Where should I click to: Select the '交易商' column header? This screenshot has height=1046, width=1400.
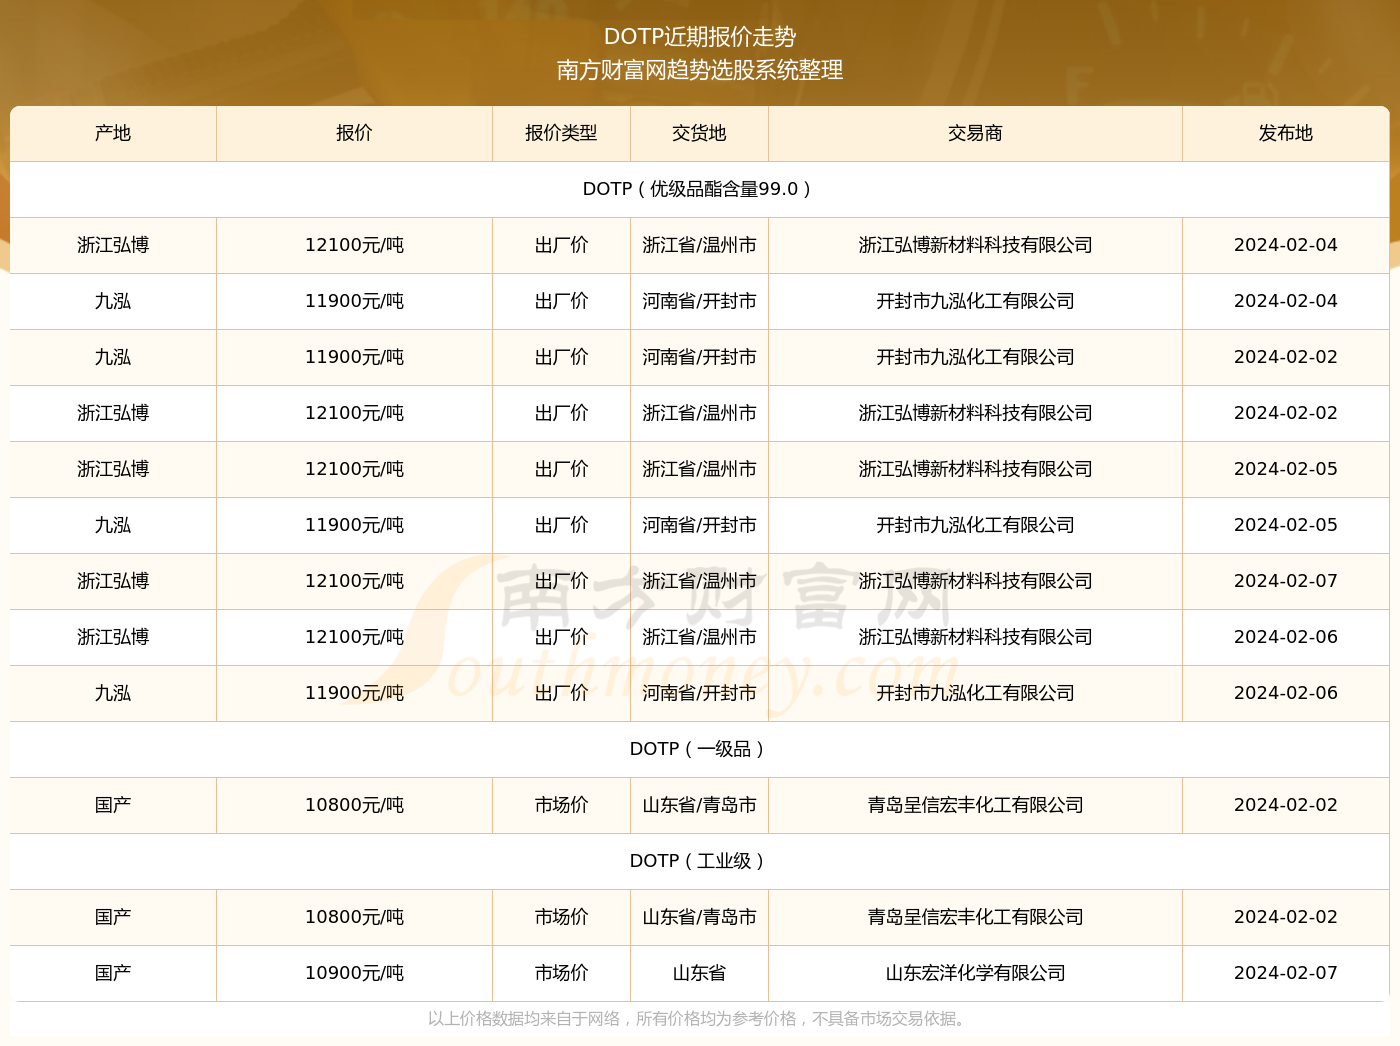(x=975, y=133)
